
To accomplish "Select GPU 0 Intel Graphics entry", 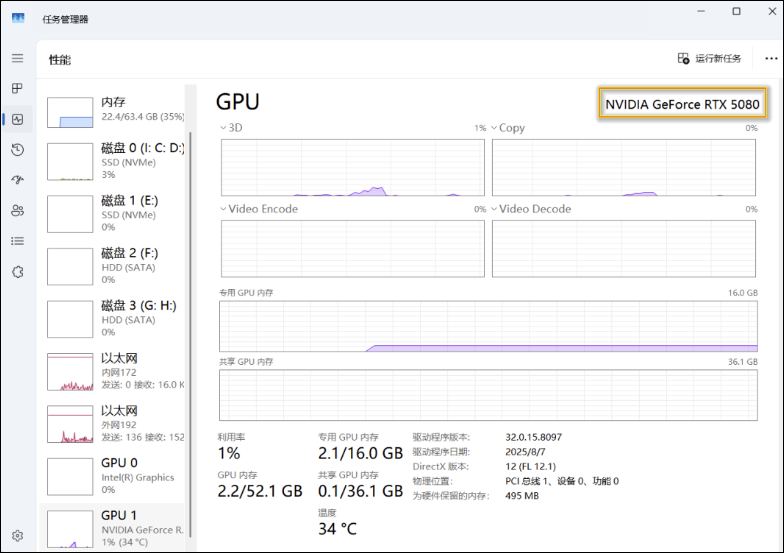I will [115, 475].
